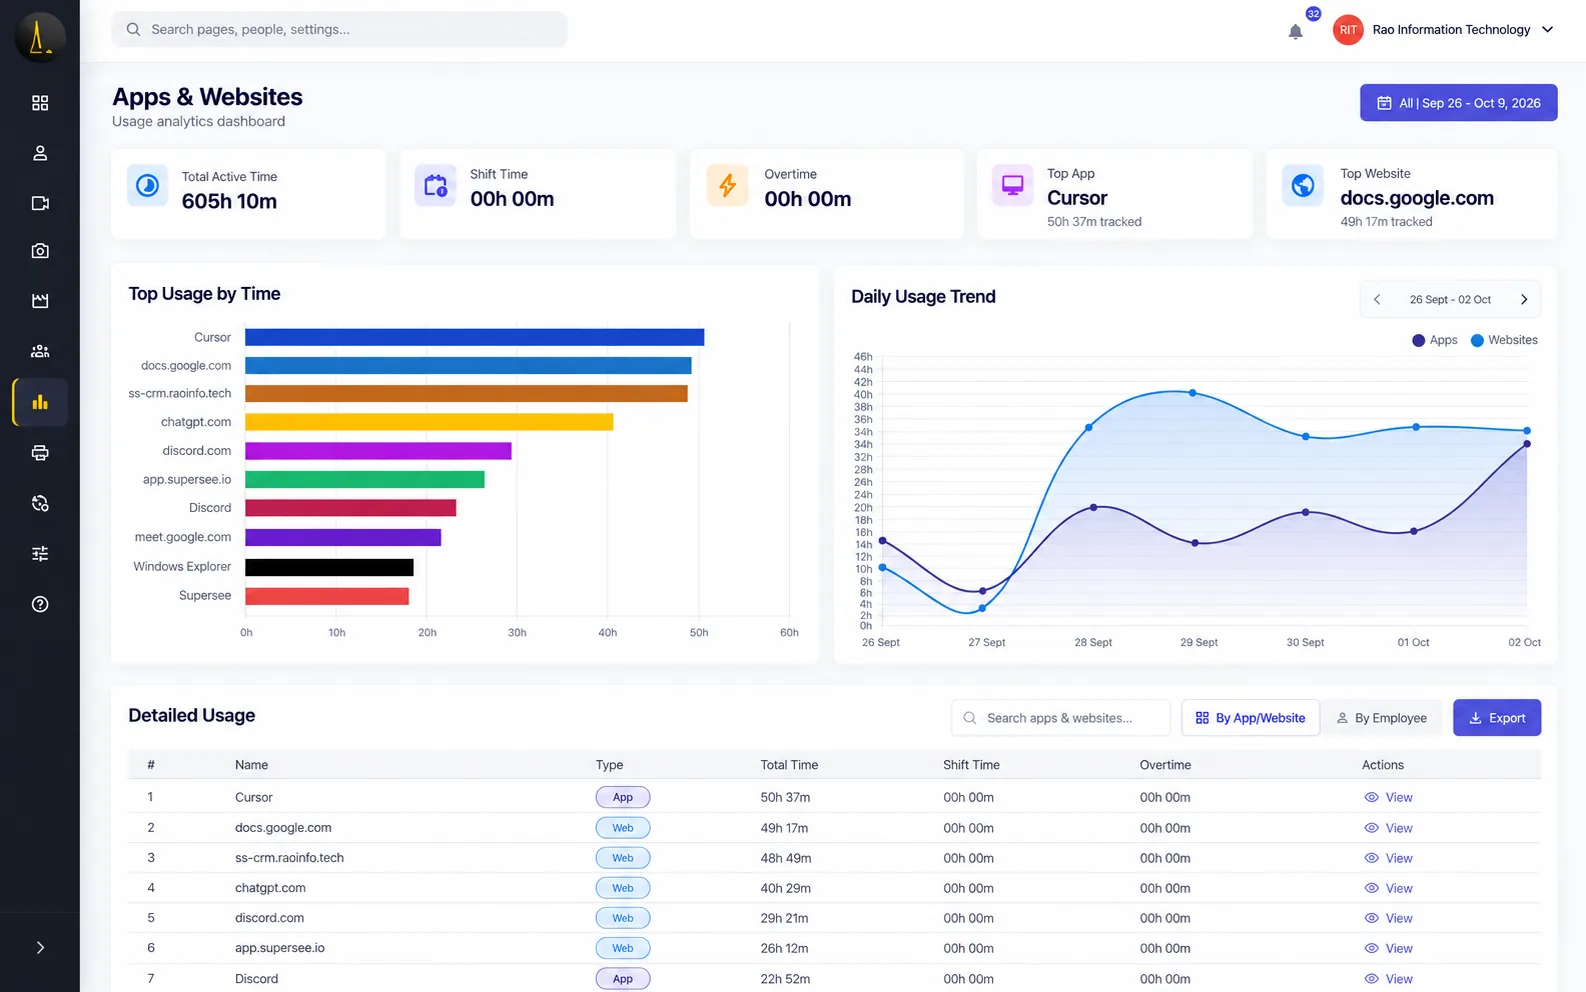The image size is (1586, 992).
Task: Click the purple discord.com bar
Action: pos(378,451)
